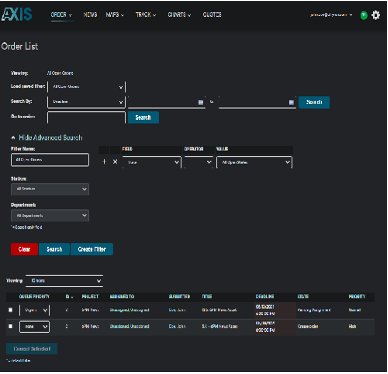Open the CHARTS menu
The width and height of the screenshot is (388, 374).
(179, 15)
